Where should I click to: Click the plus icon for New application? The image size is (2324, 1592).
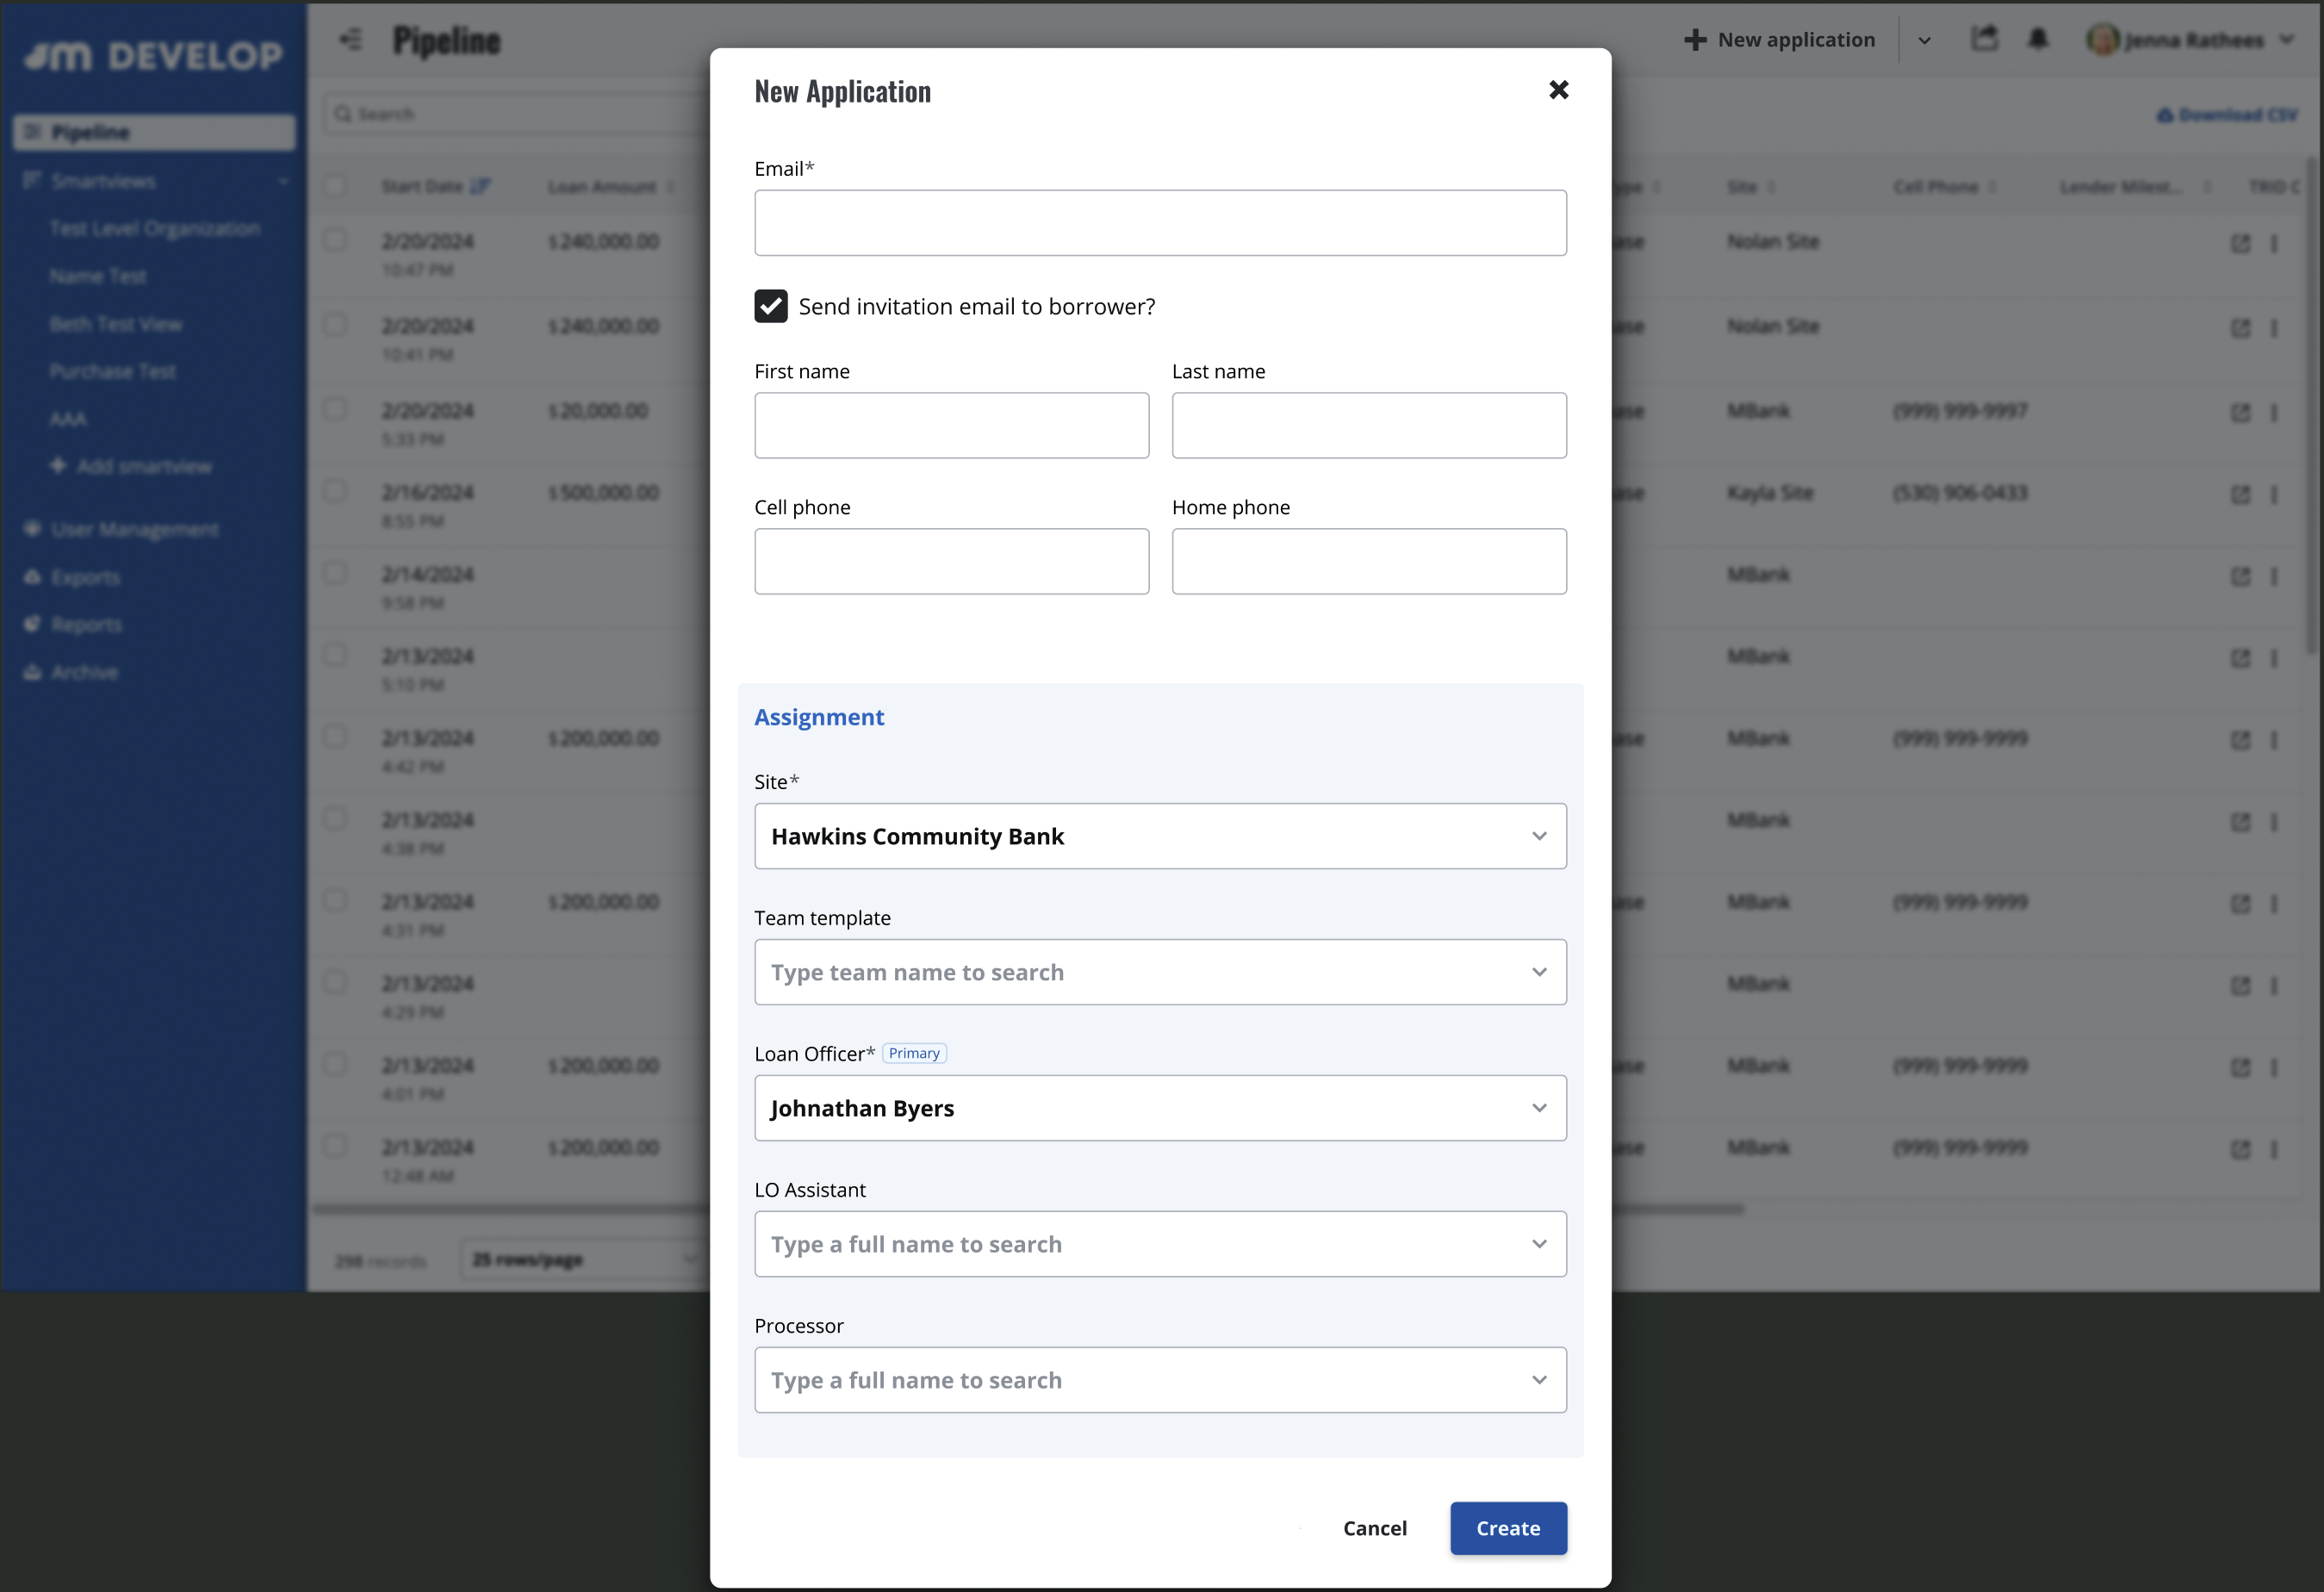pos(1694,40)
